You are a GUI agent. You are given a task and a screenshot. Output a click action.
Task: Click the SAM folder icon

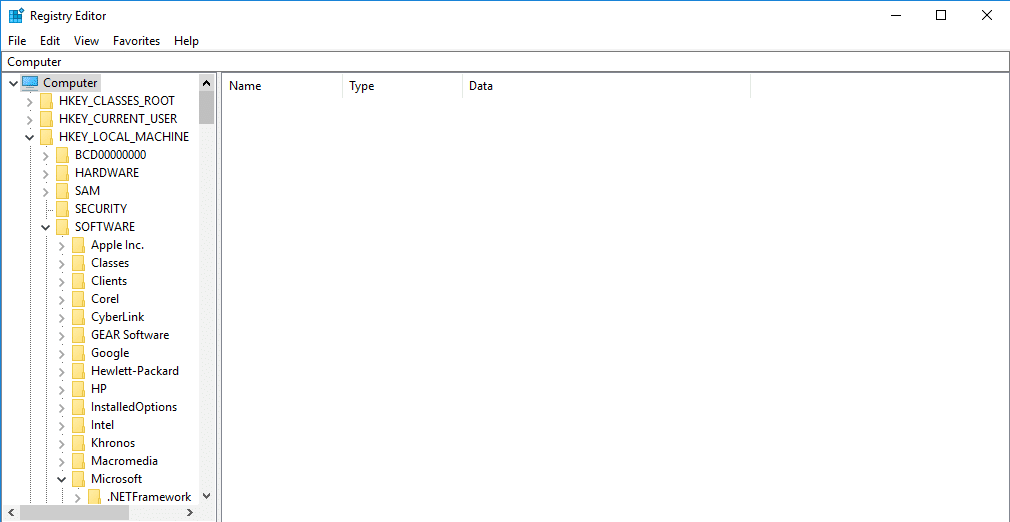point(62,191)
